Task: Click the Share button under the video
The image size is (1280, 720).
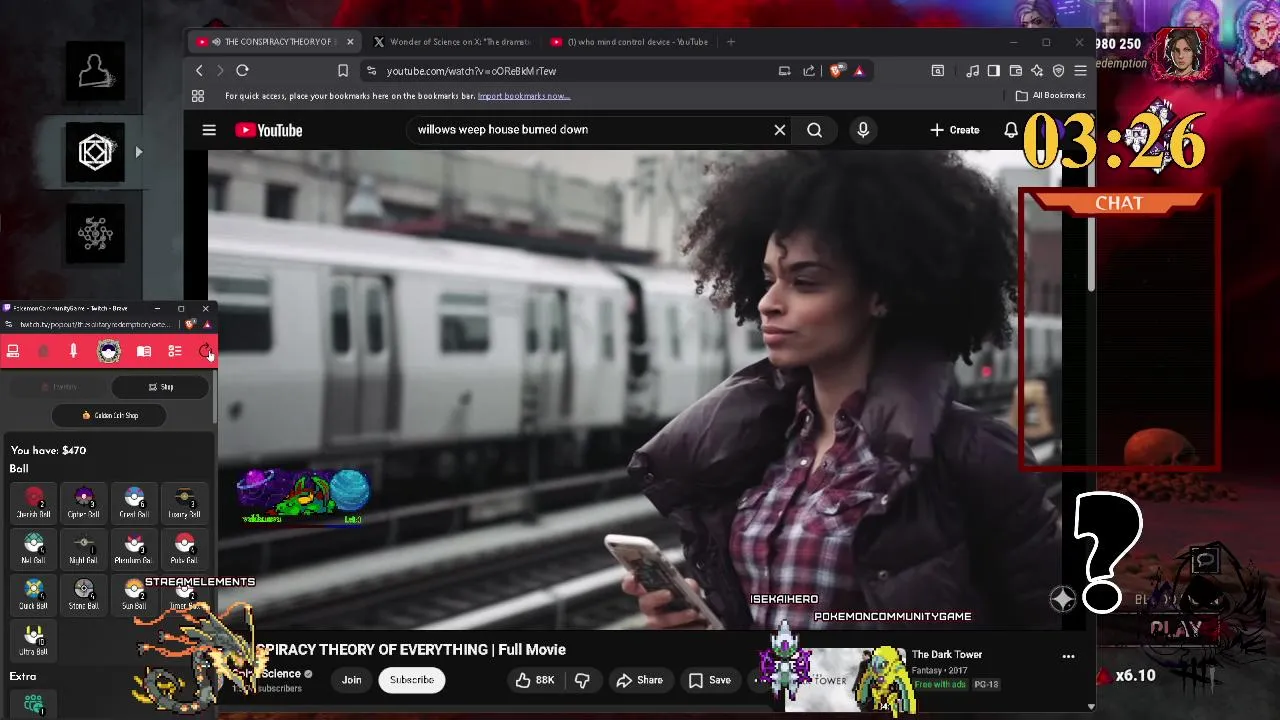Action: pos(639,680)
